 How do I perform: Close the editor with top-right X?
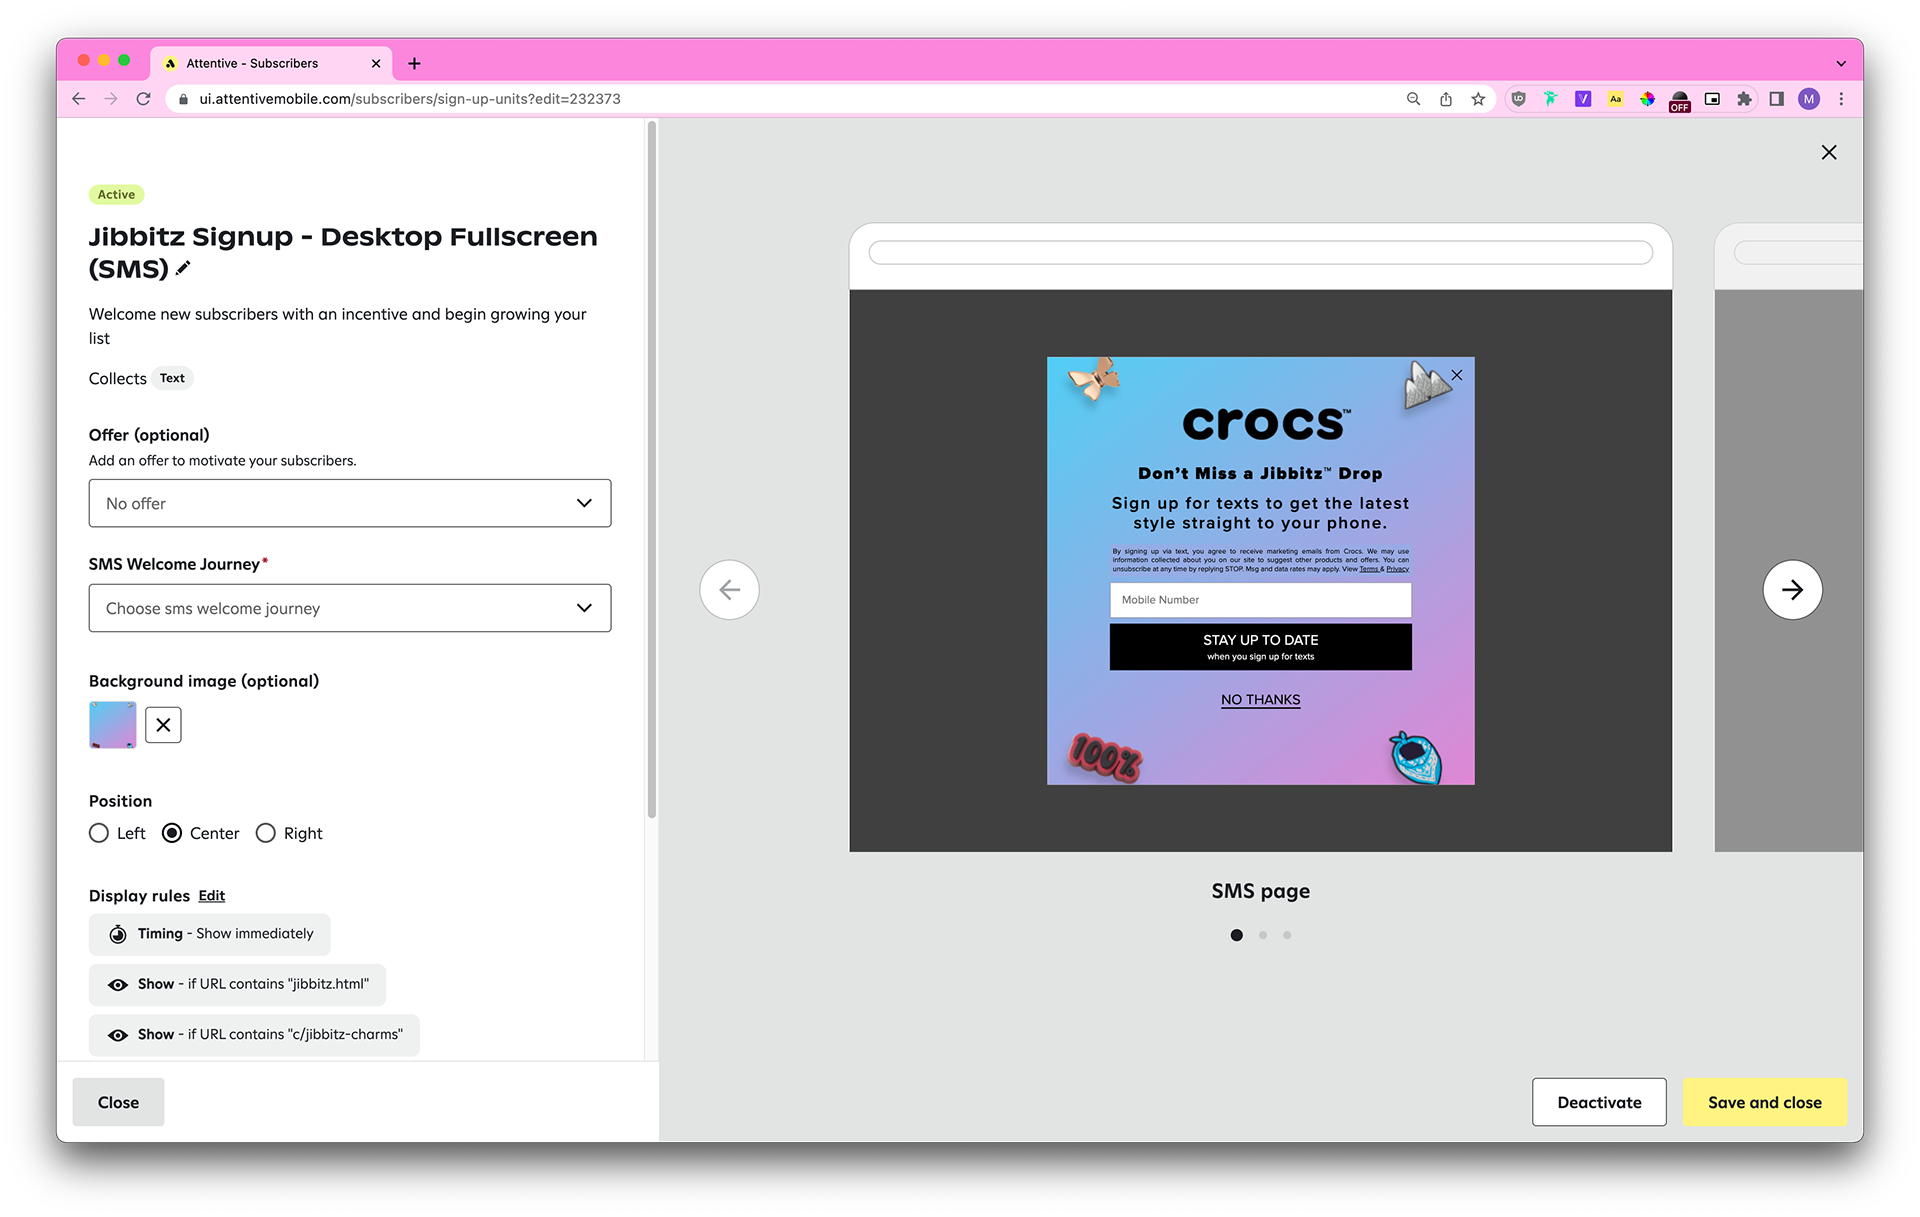pos(1828,152)
